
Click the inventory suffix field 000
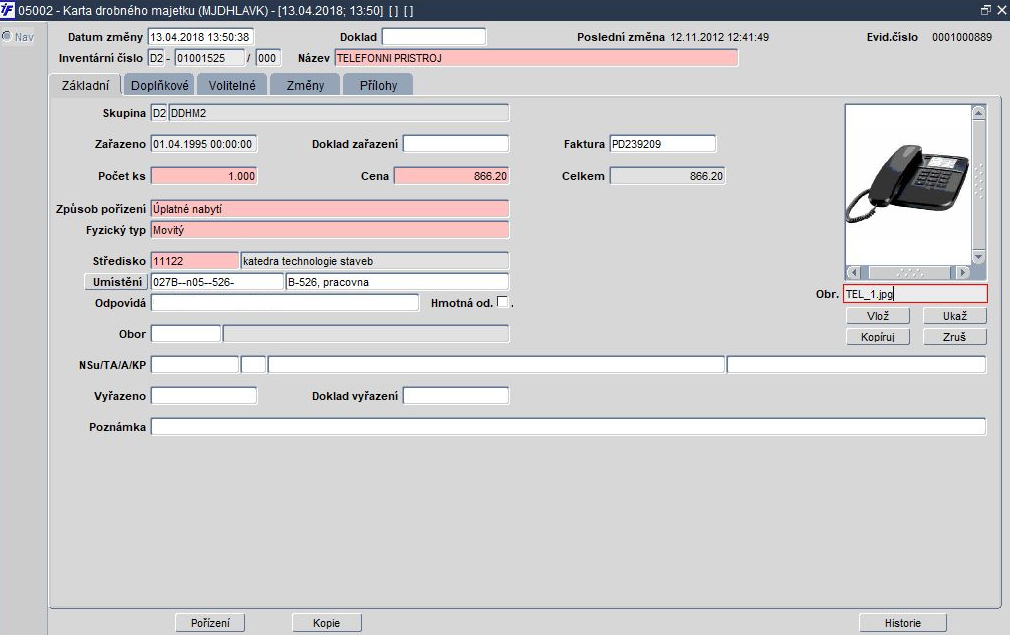[268, 58]
